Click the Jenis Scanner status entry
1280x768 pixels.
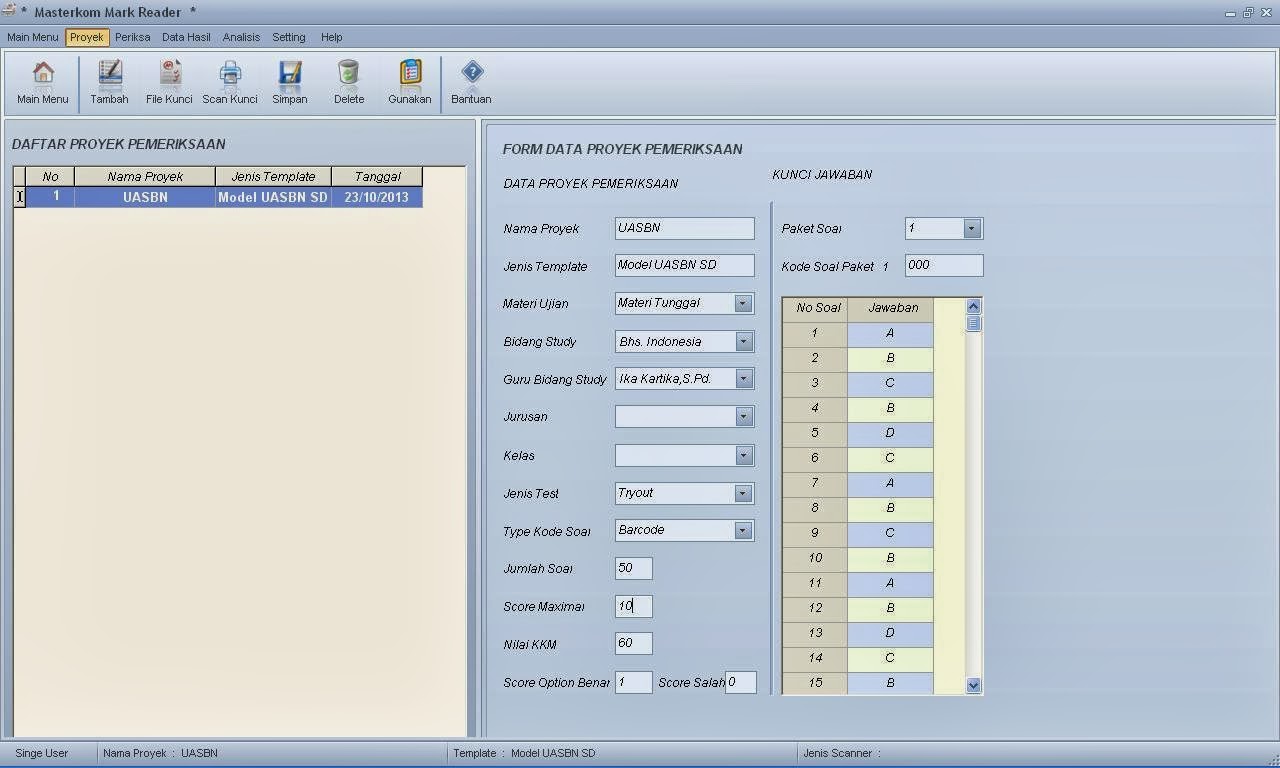click(x=842, y=753)
